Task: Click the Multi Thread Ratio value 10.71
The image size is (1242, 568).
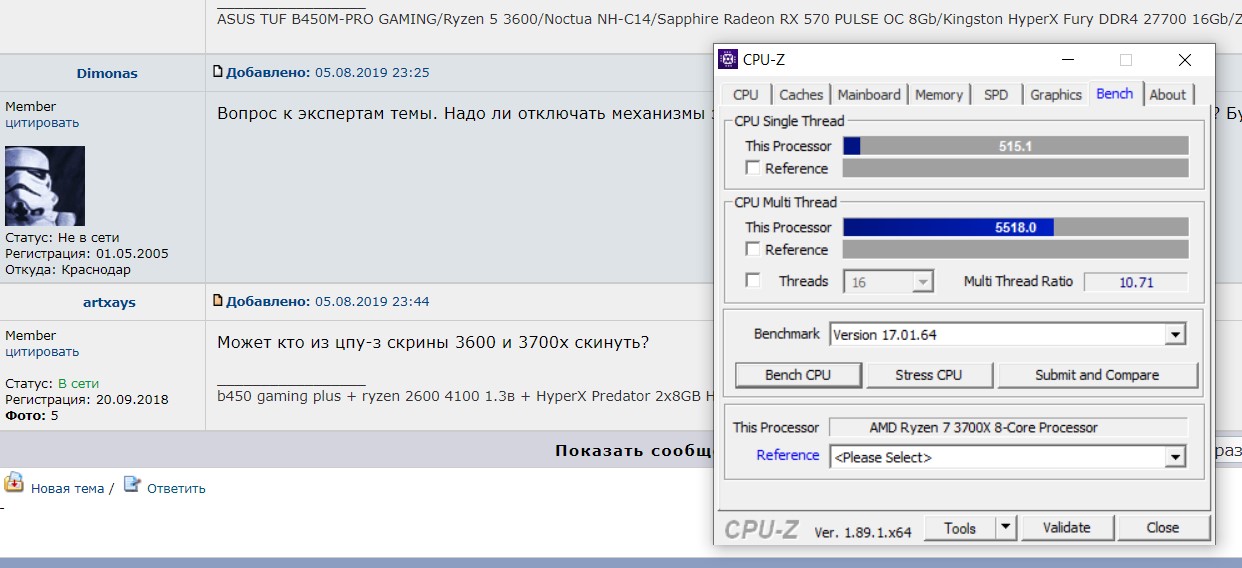Action: 1136,282
